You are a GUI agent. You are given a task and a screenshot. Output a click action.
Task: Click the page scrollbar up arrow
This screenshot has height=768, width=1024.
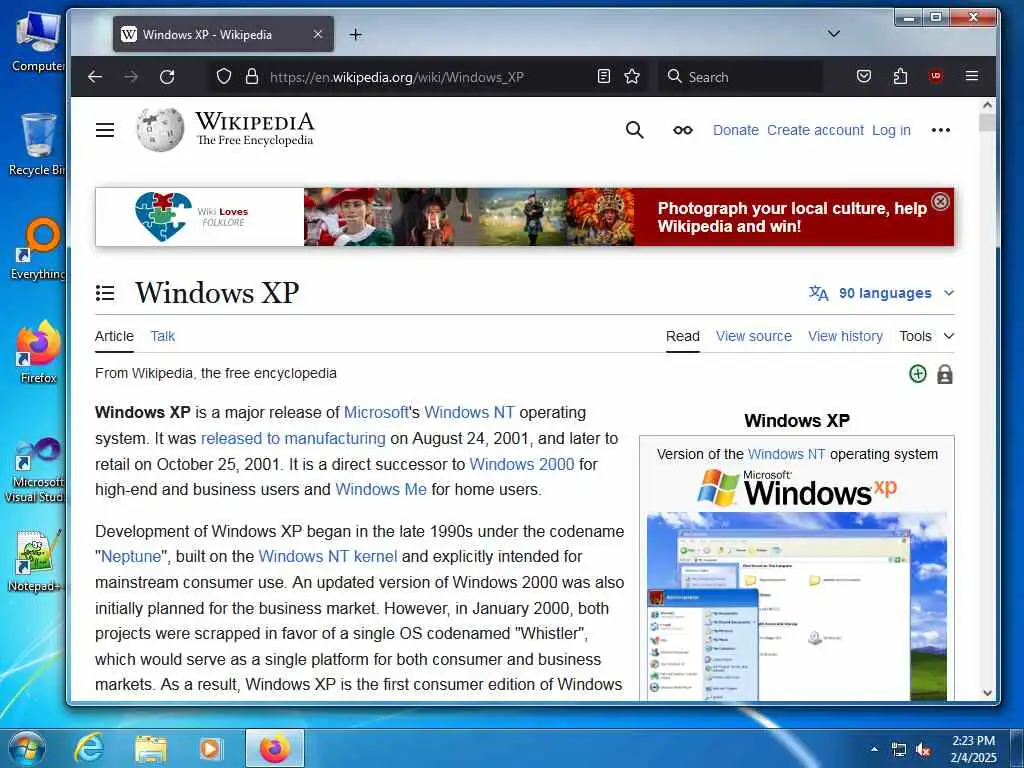(x=987, y=104)
